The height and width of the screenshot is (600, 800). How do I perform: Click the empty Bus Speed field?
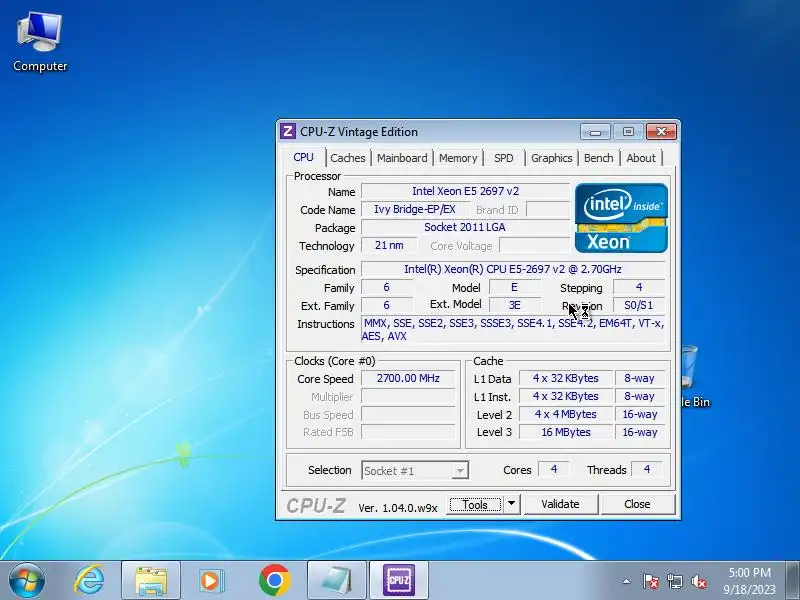click(408, 414)
